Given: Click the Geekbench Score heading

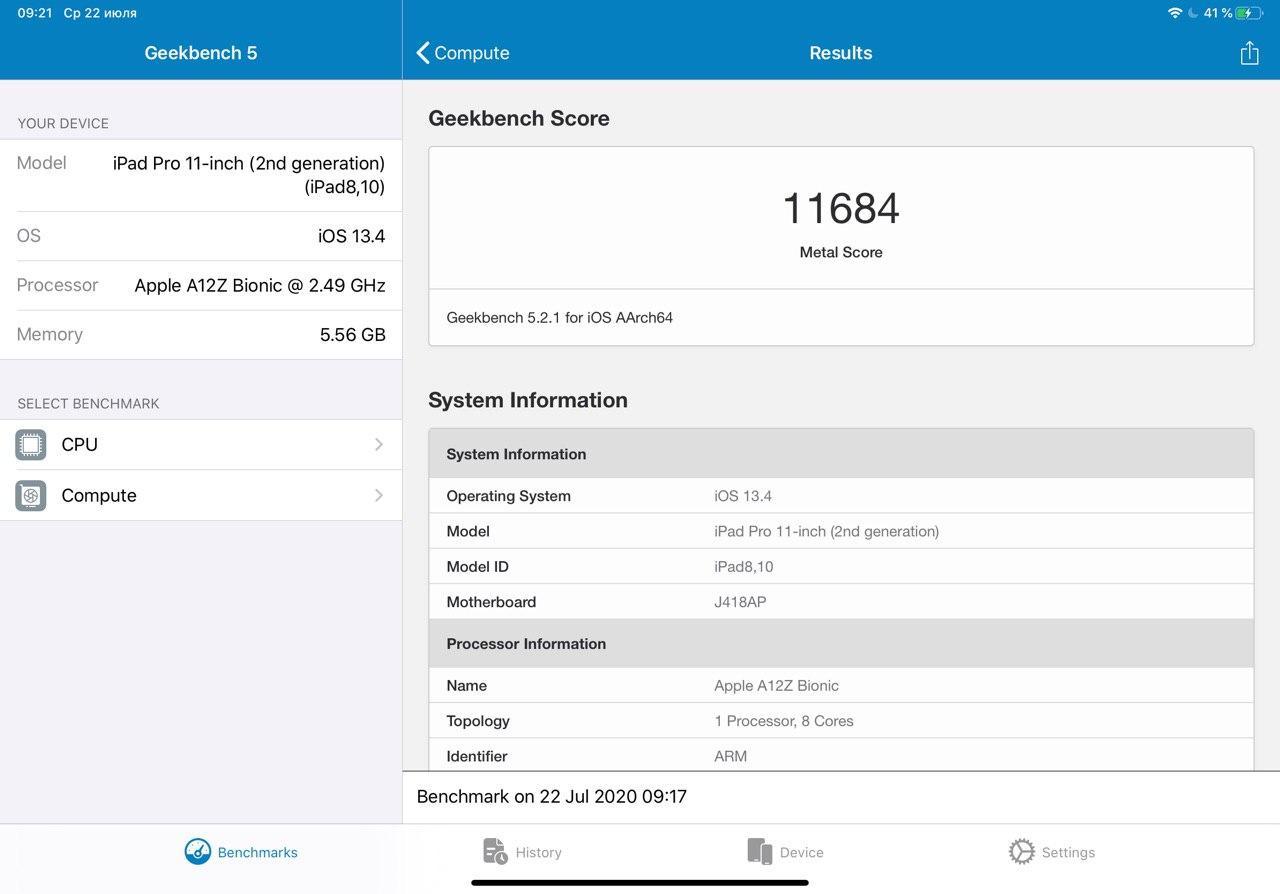Looking at the screenshot, I should [519, 118].
